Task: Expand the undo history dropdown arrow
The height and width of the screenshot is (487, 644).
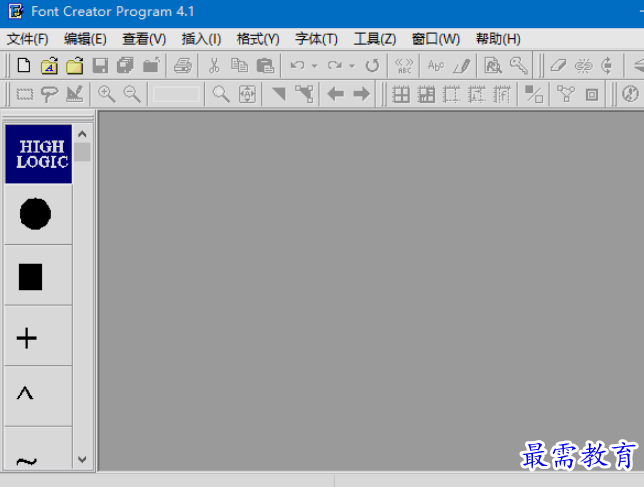Action: 315,66
